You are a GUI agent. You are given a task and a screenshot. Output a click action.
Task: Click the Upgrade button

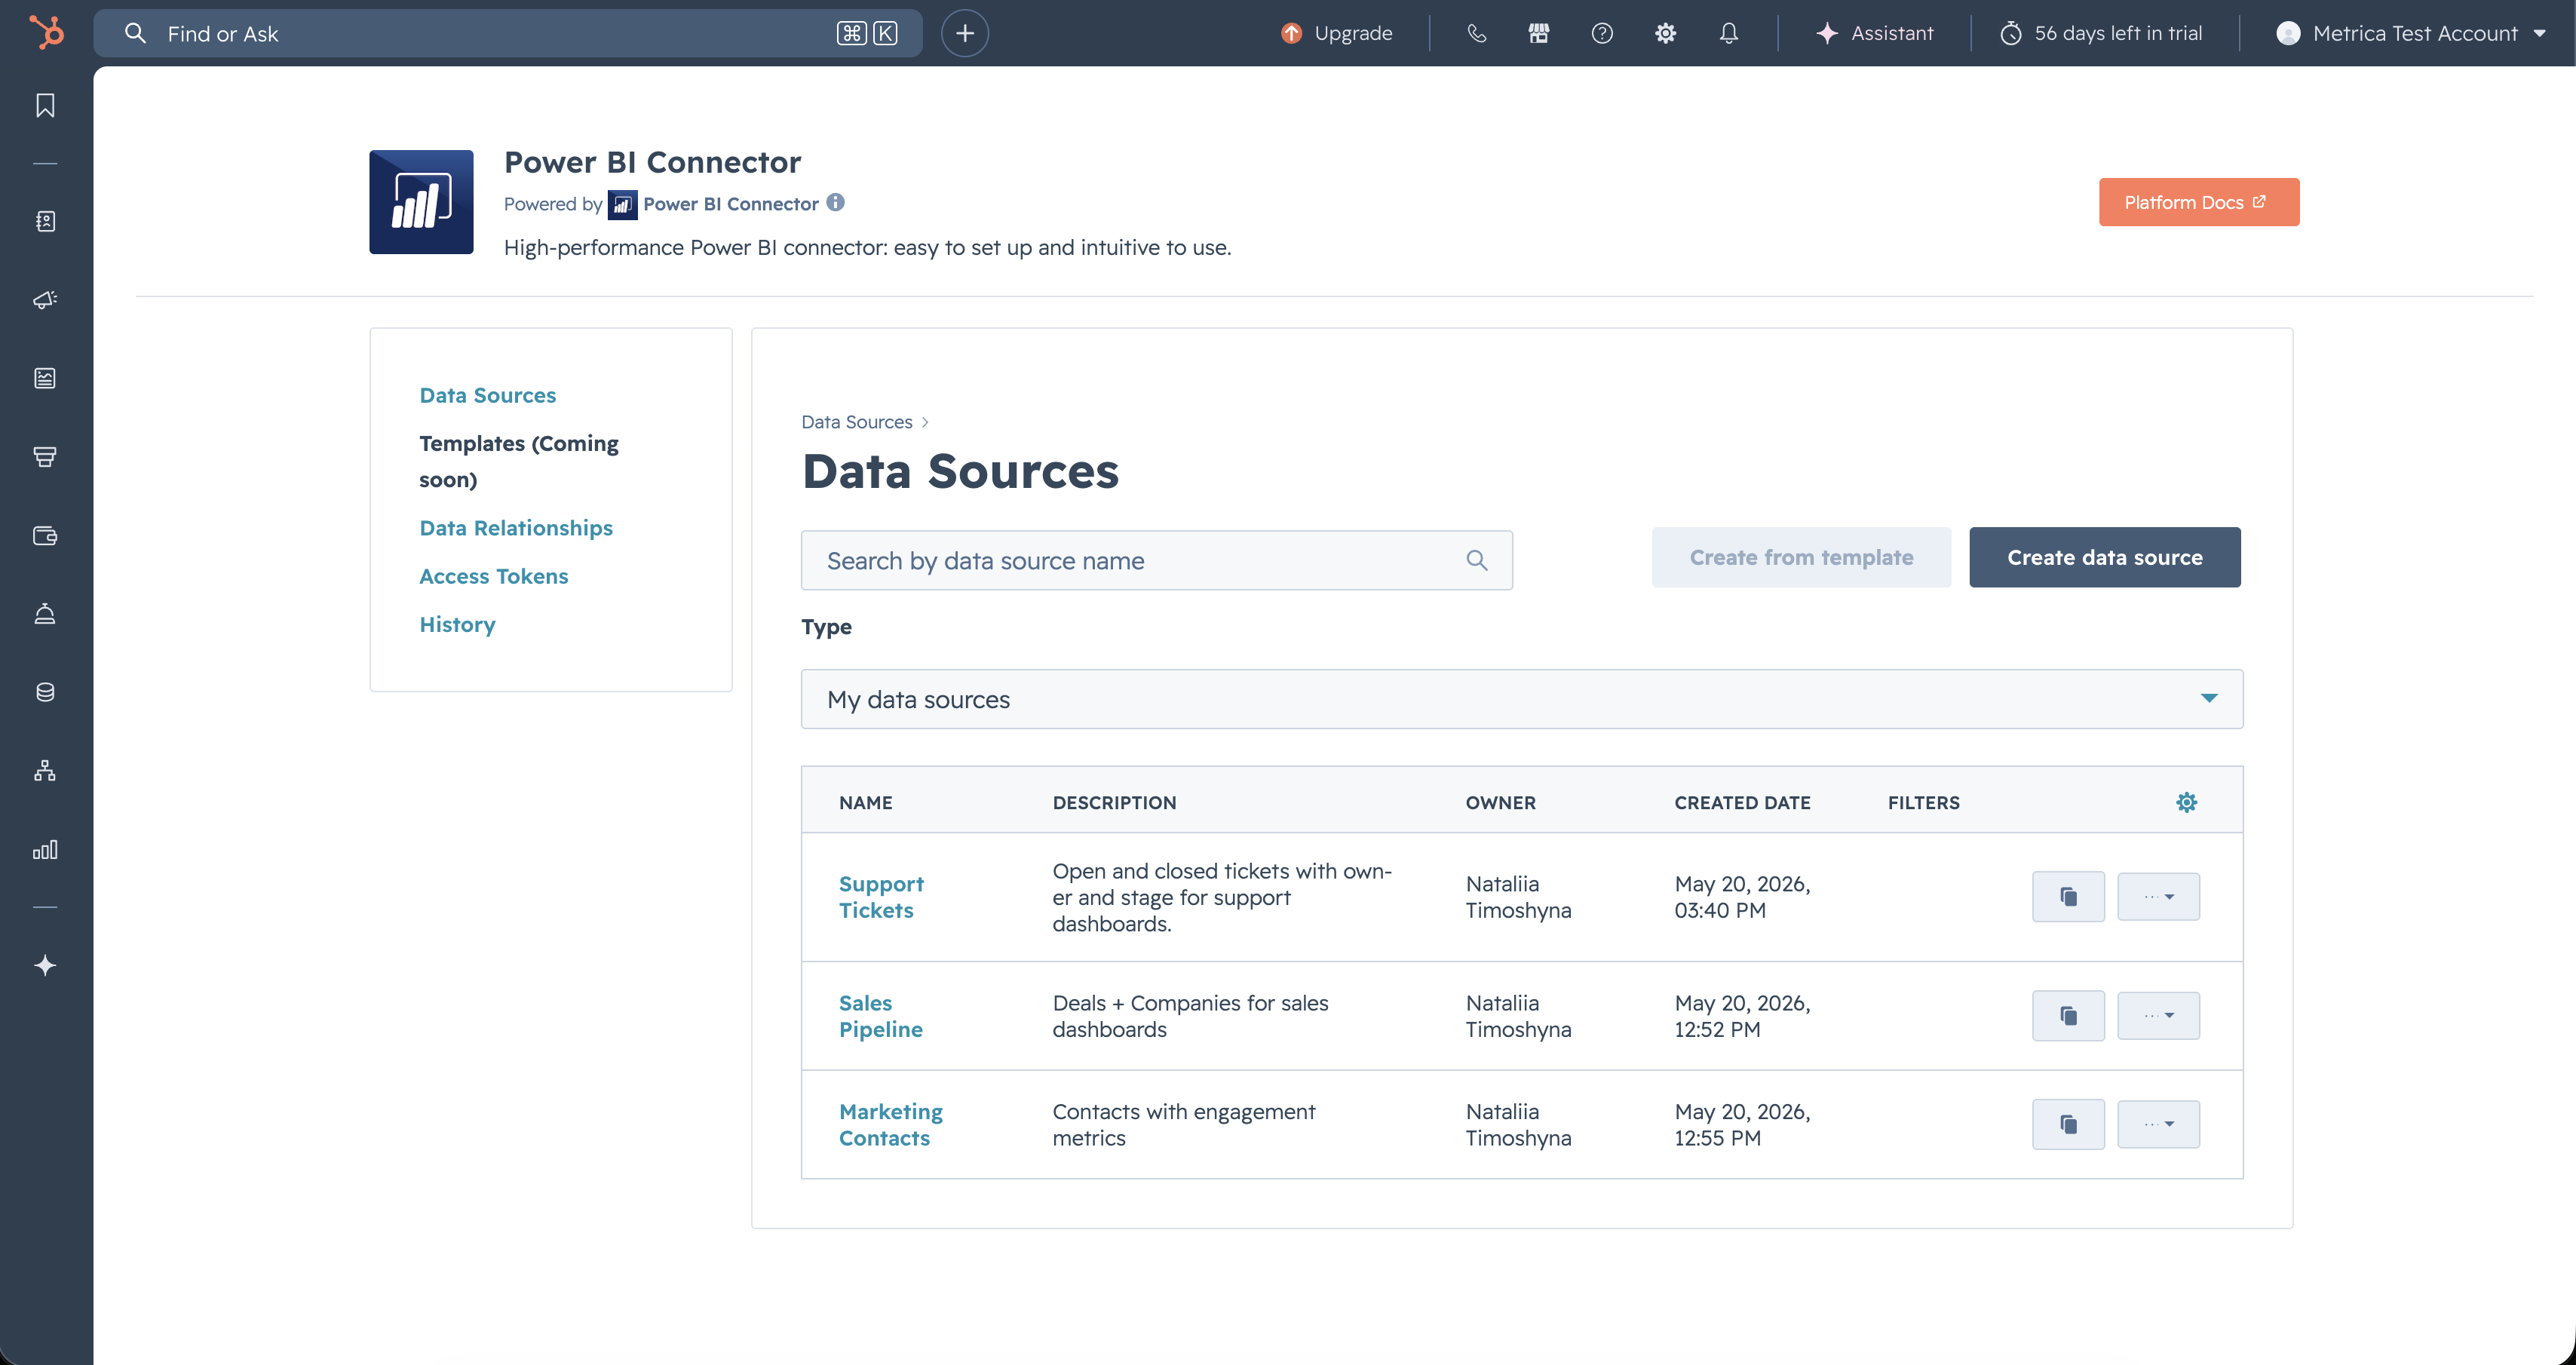click(x=1336, y=33)
